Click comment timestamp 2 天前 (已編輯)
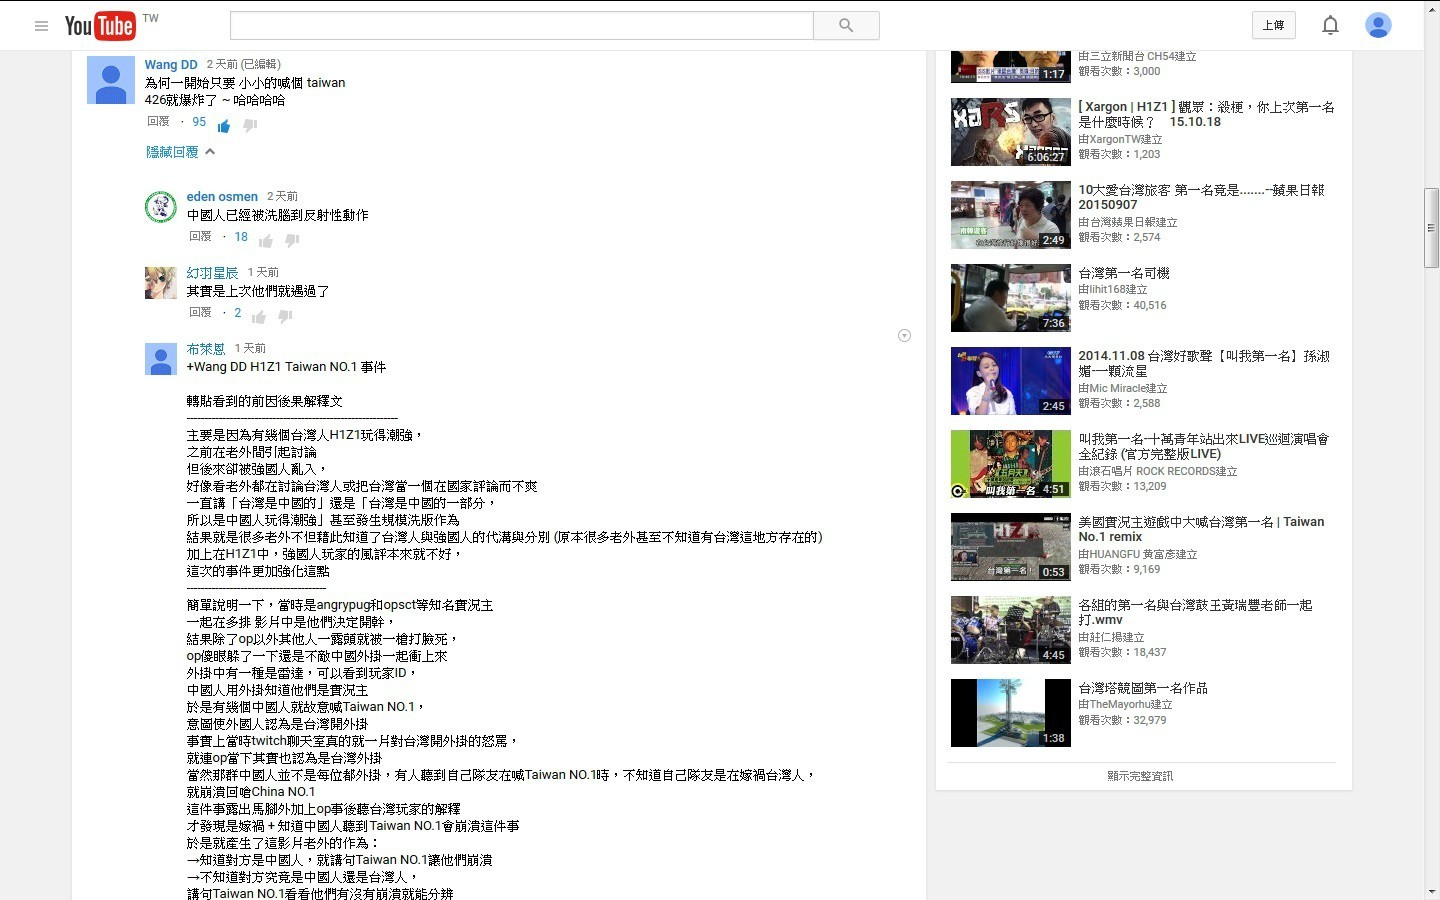The height and width of the screenshot is (900, 1440). 244,64
